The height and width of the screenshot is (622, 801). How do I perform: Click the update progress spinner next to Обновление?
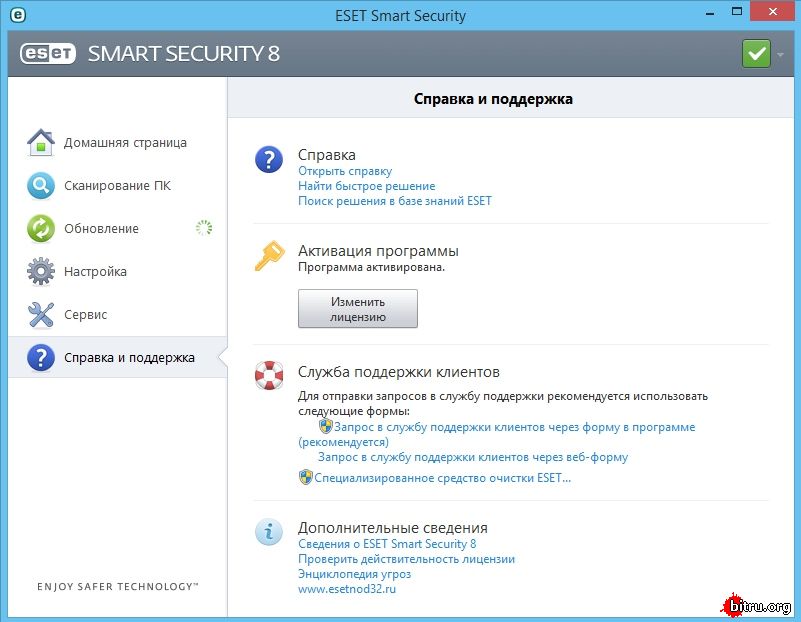point(204,228)
